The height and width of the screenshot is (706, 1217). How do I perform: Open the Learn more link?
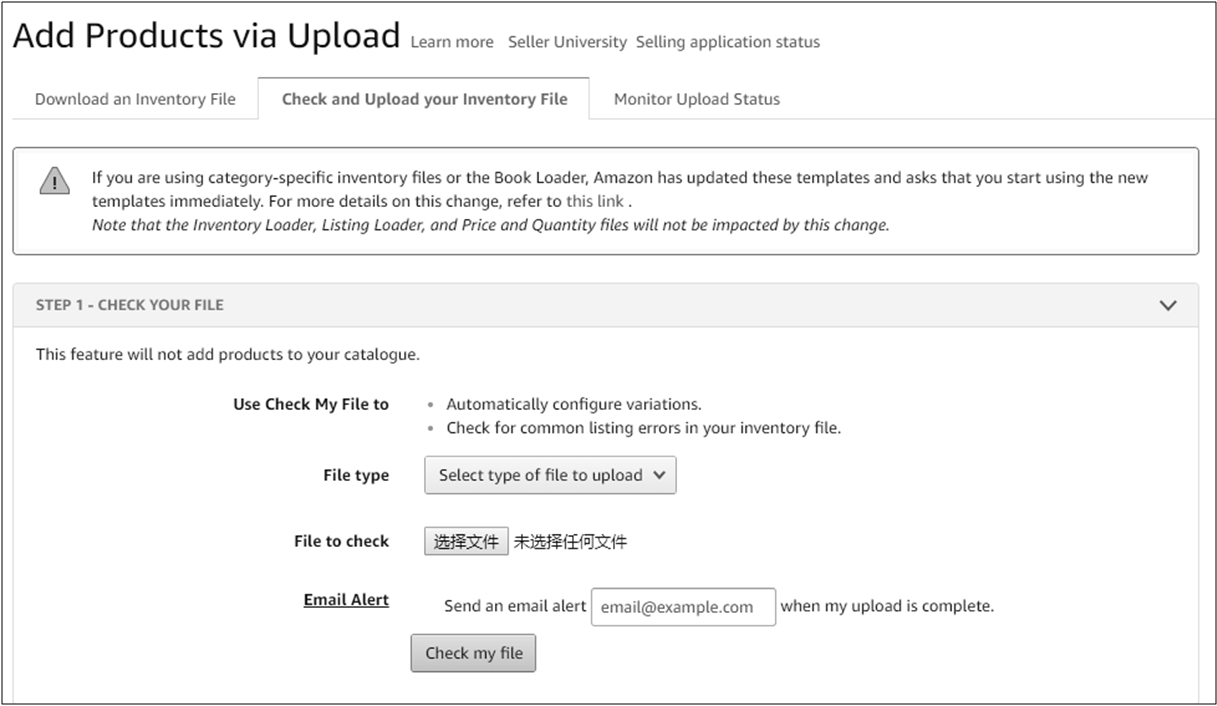[x=452, y=42]
